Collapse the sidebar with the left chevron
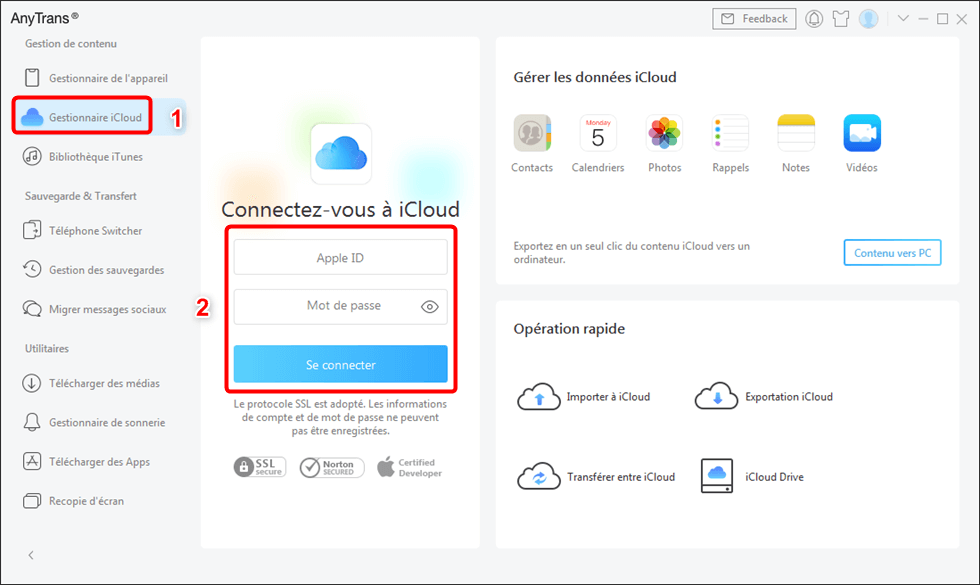Screen dimensions: 980x585 (31, 555)
